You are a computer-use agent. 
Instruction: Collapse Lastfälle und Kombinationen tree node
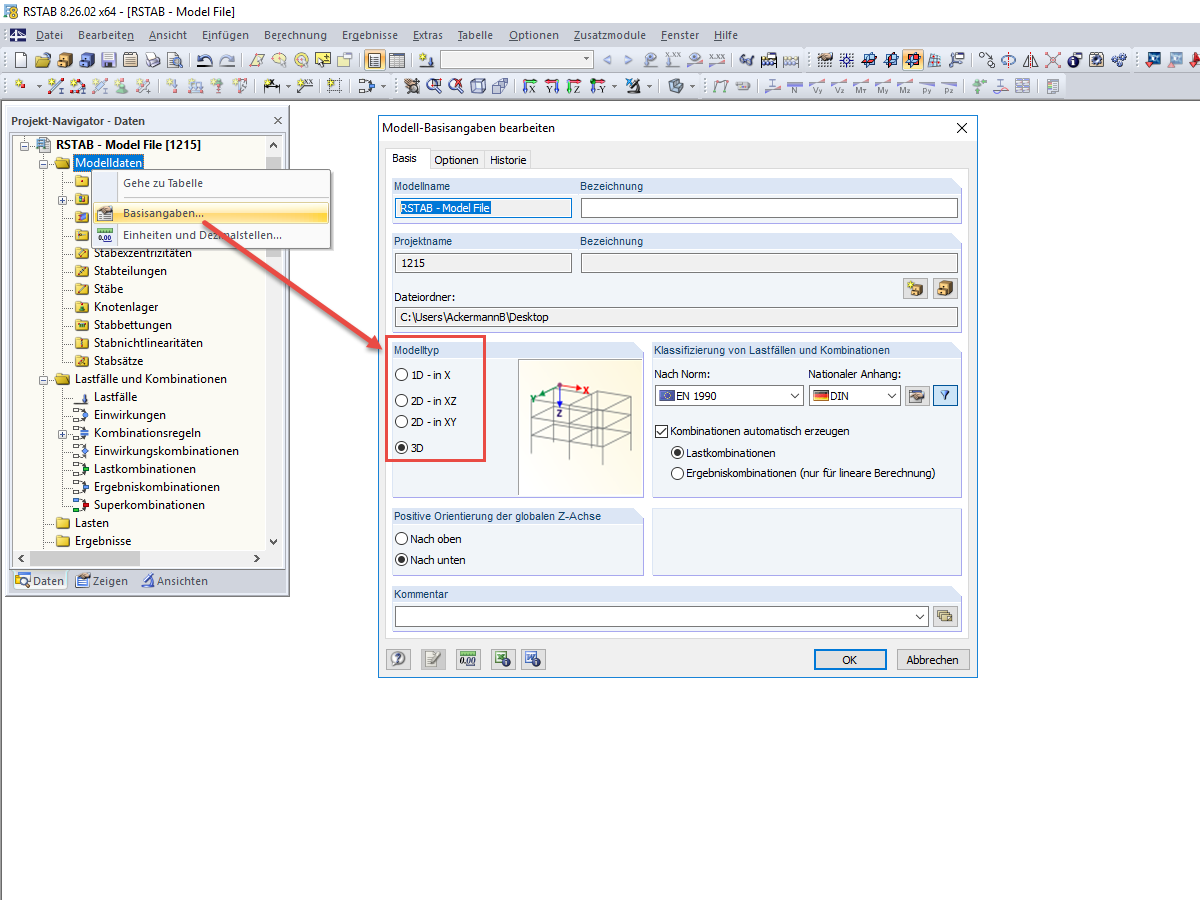(44, 379)
